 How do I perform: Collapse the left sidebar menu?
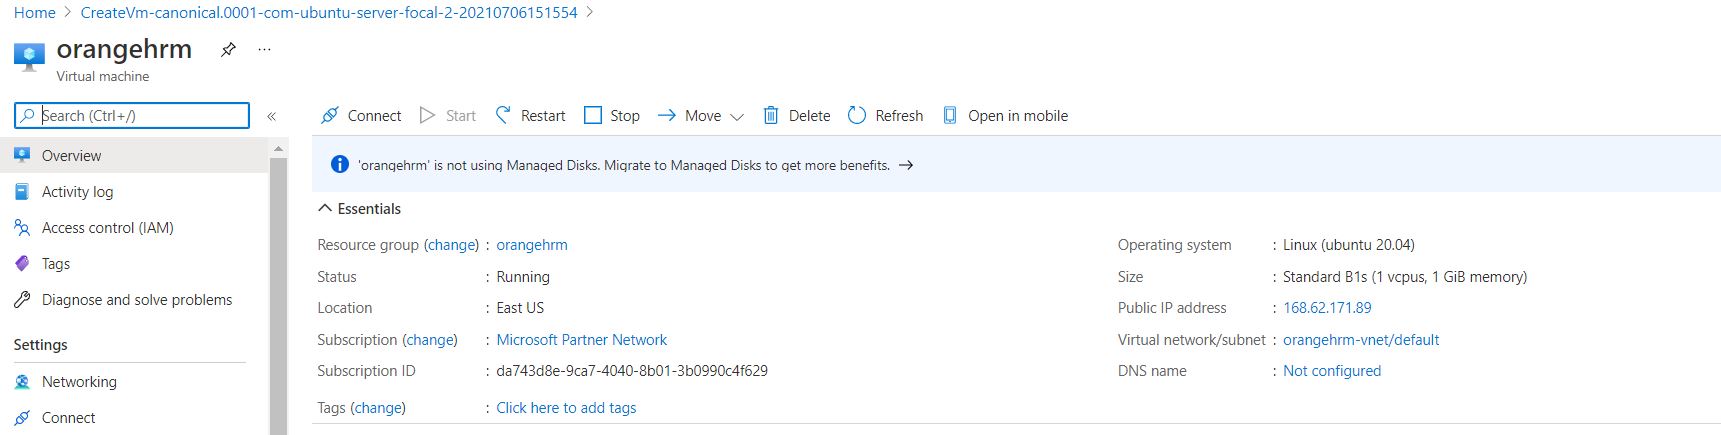[x=271, y=116]
